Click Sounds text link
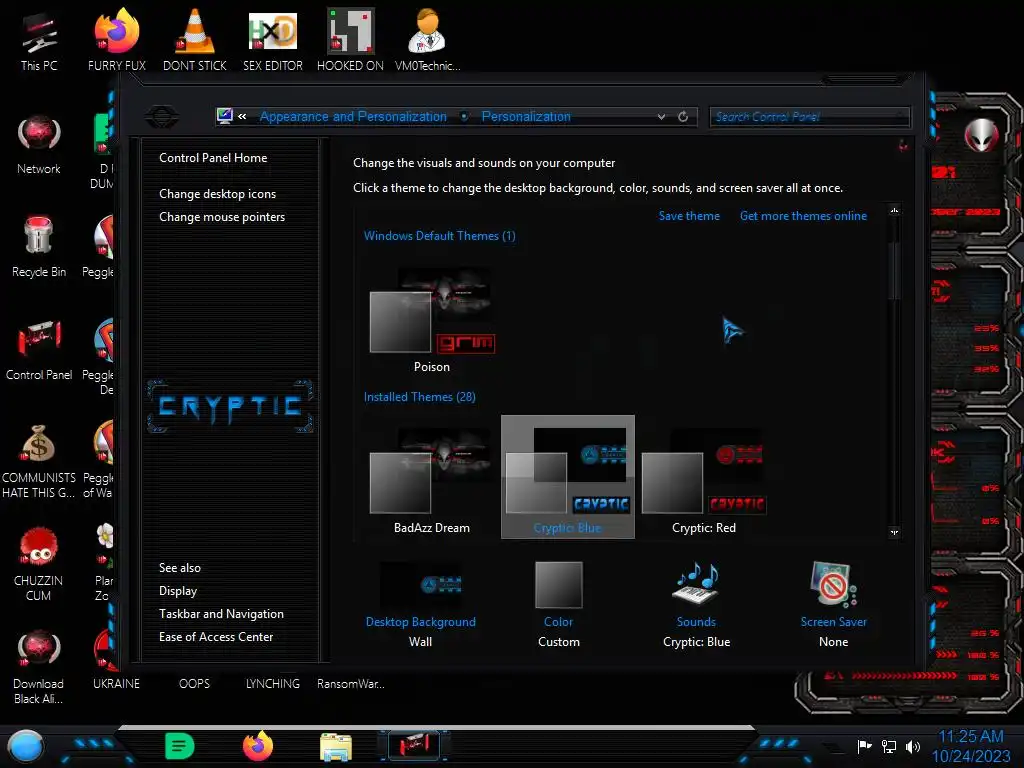1024x768 pixels. point(696,622)
